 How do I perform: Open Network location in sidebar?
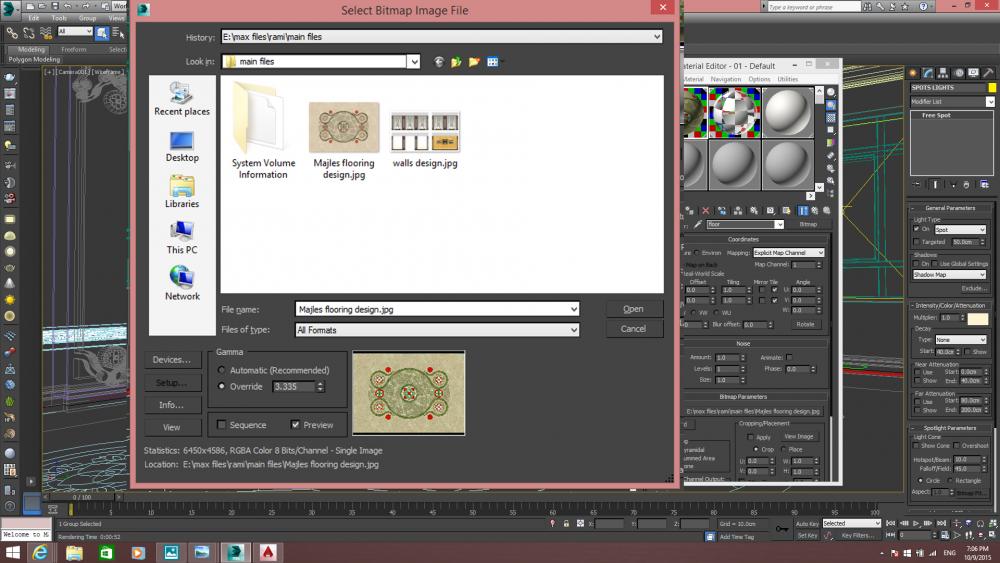[182, 283]
